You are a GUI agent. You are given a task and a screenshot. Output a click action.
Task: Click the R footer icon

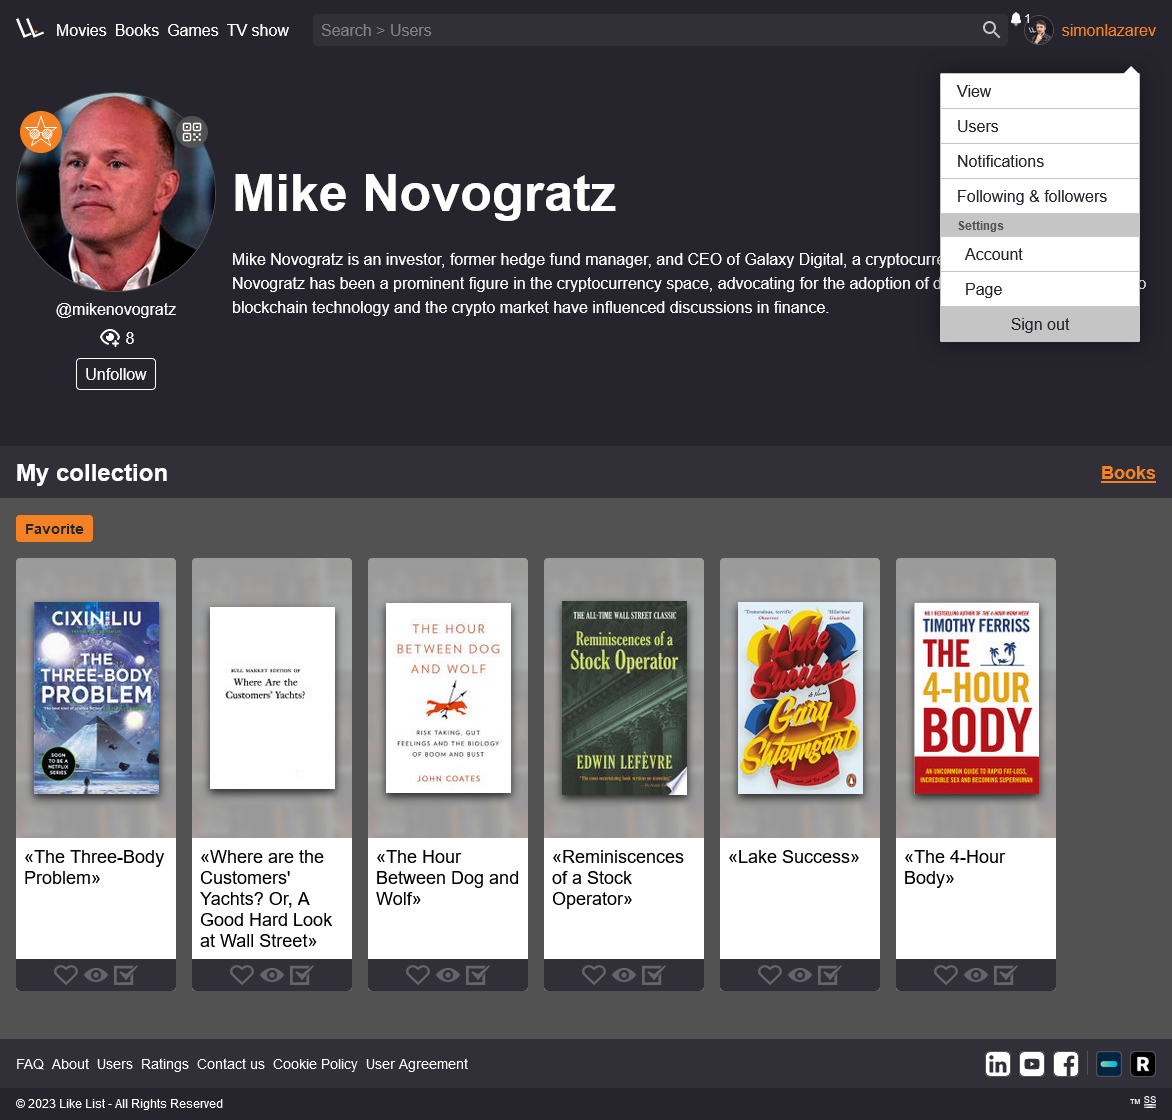[1143, 1064]
